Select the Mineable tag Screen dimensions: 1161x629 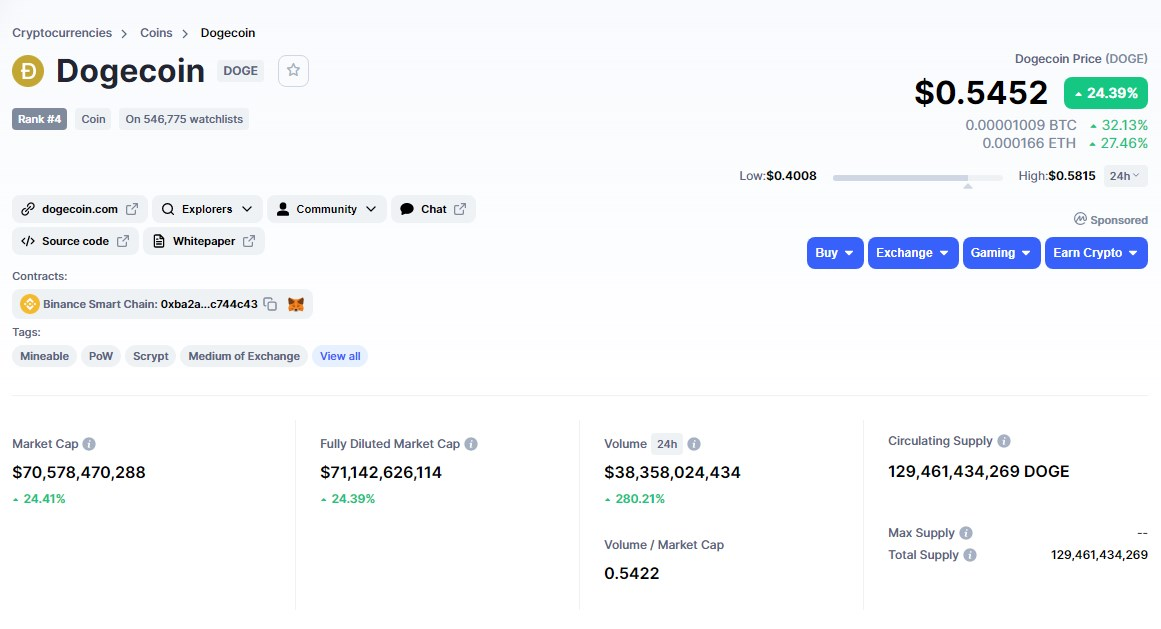(x=44, y=356)
